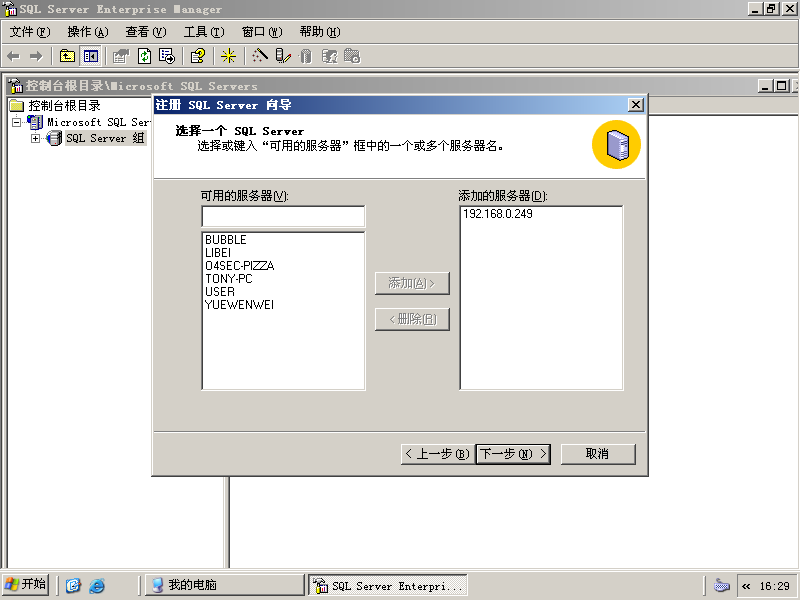
Task: Cancel the wizard with 取消
Action: coord(598,454)
